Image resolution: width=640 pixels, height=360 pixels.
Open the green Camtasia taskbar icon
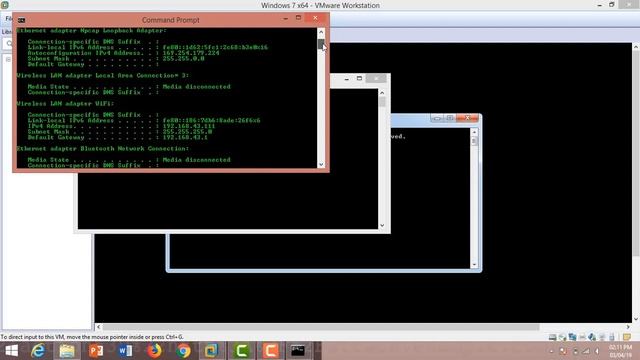pos(241,351)
